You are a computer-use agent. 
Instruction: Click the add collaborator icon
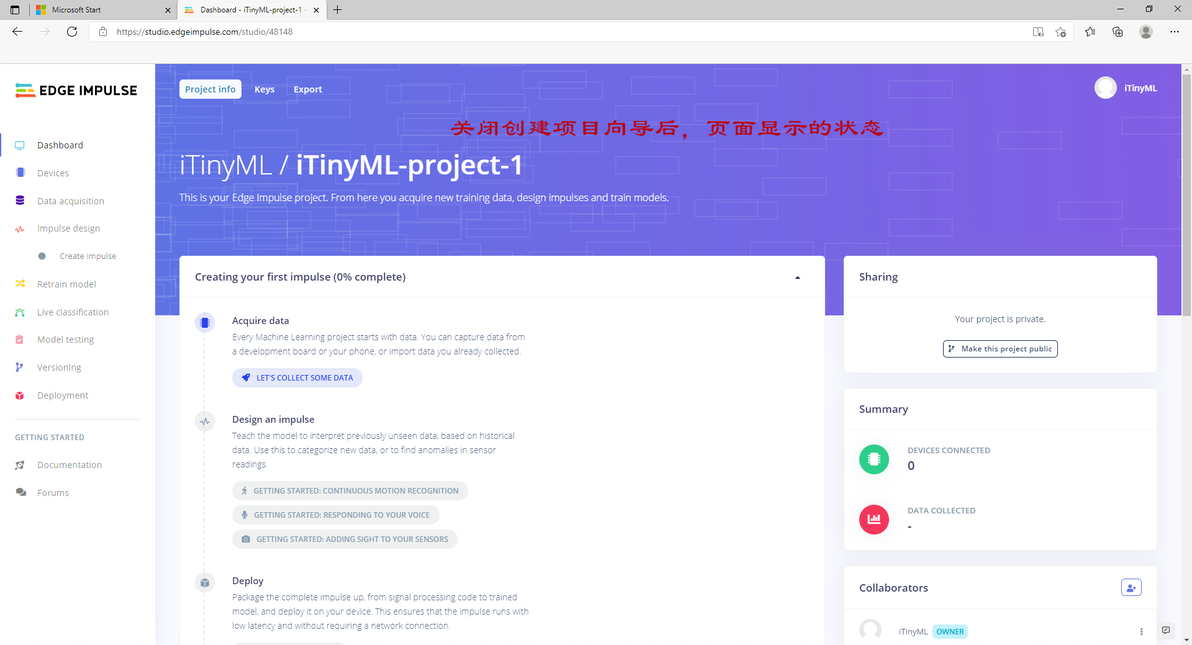(1131, 587)
